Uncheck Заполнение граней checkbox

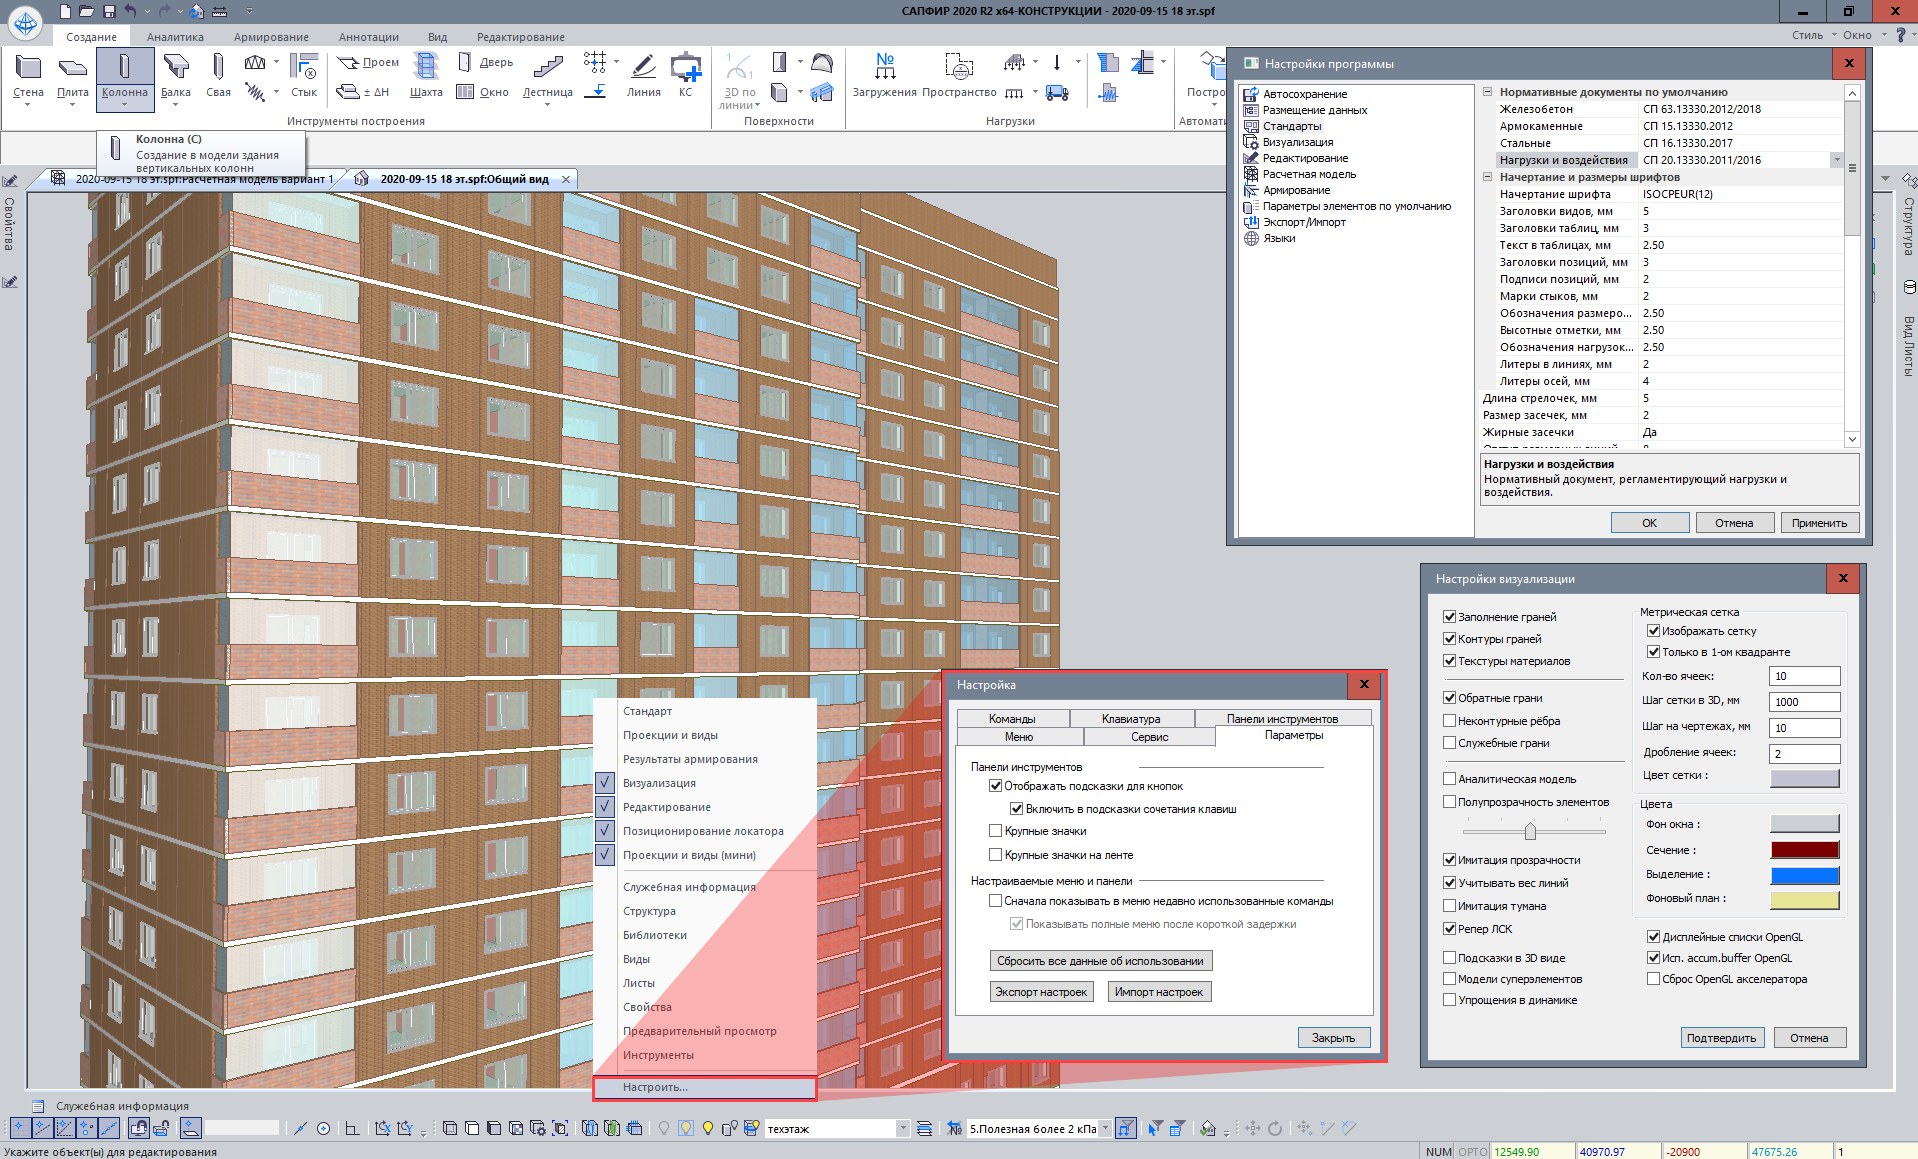click(x=1449, y=617)
